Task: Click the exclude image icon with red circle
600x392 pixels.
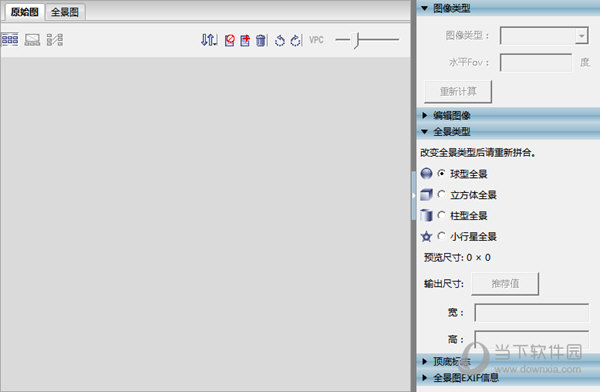Action: (x=230, y=40)
